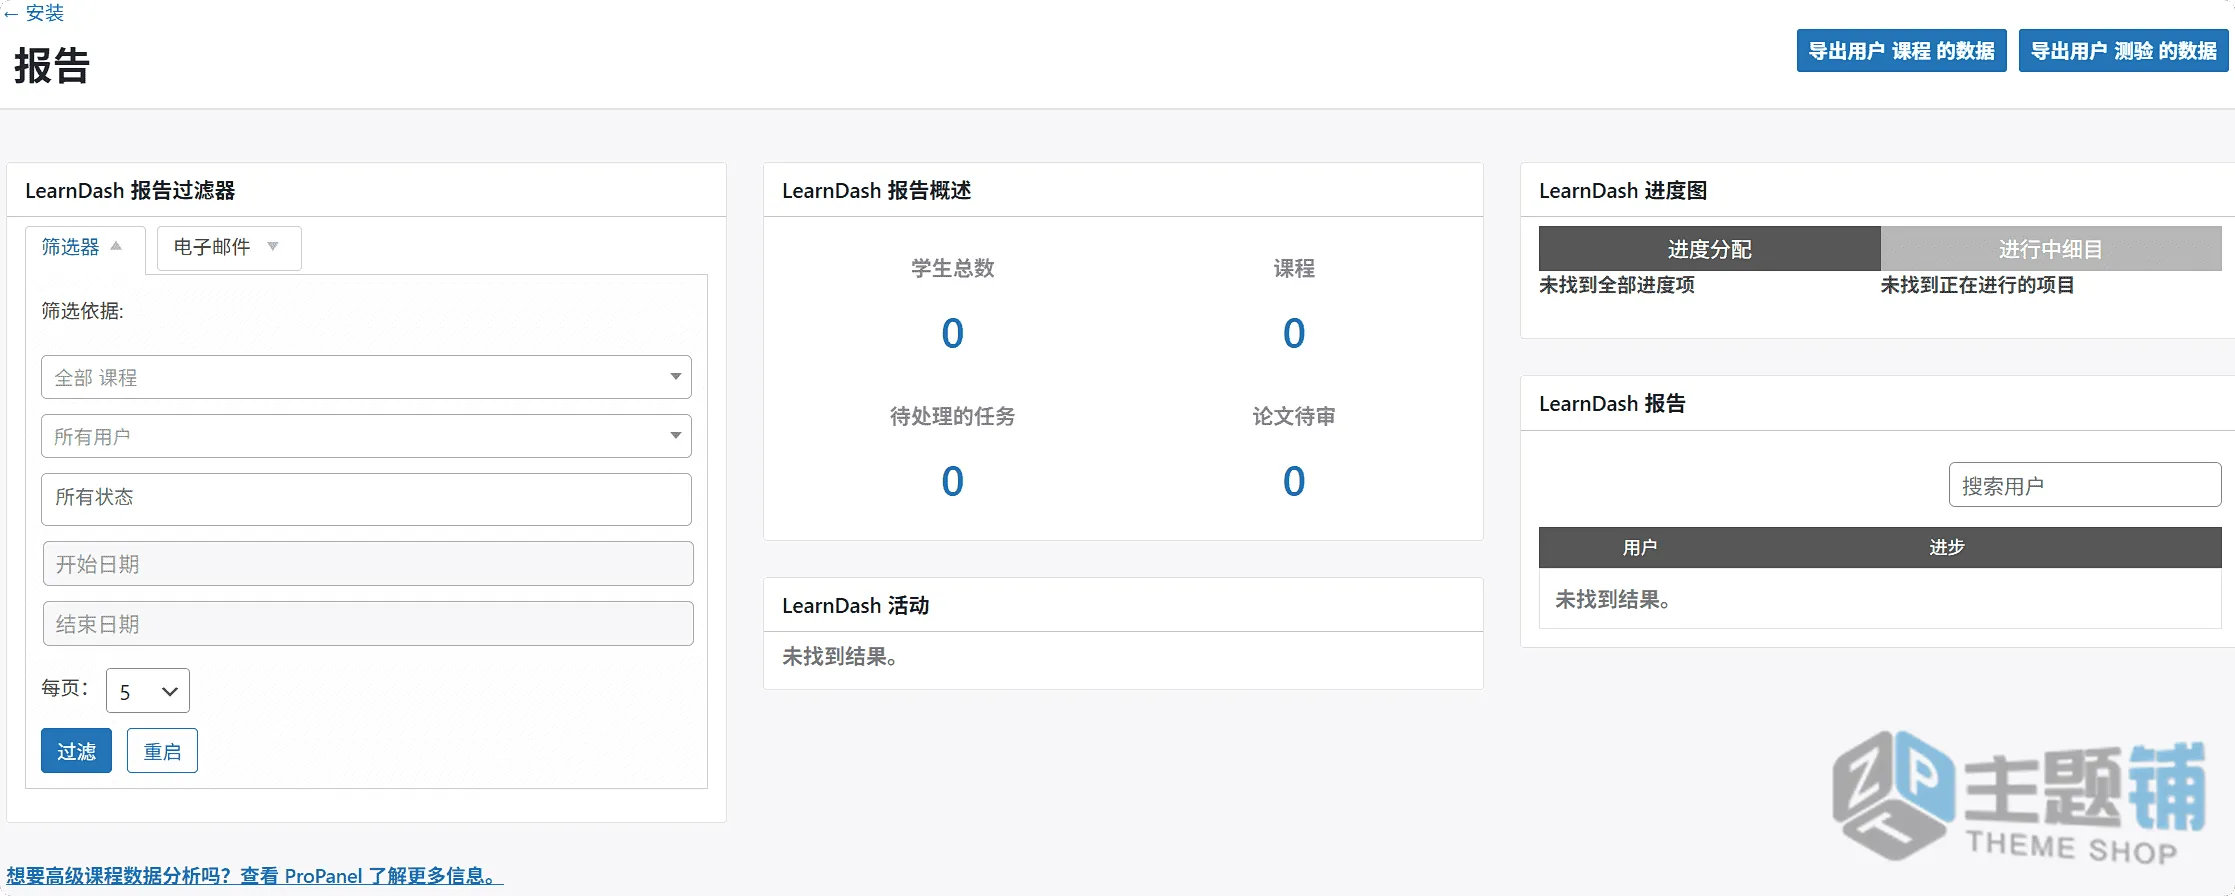Click the 过滤 filter button
Image resolution: width=2235 pixels, height=896 pixels.
point(76,751)
